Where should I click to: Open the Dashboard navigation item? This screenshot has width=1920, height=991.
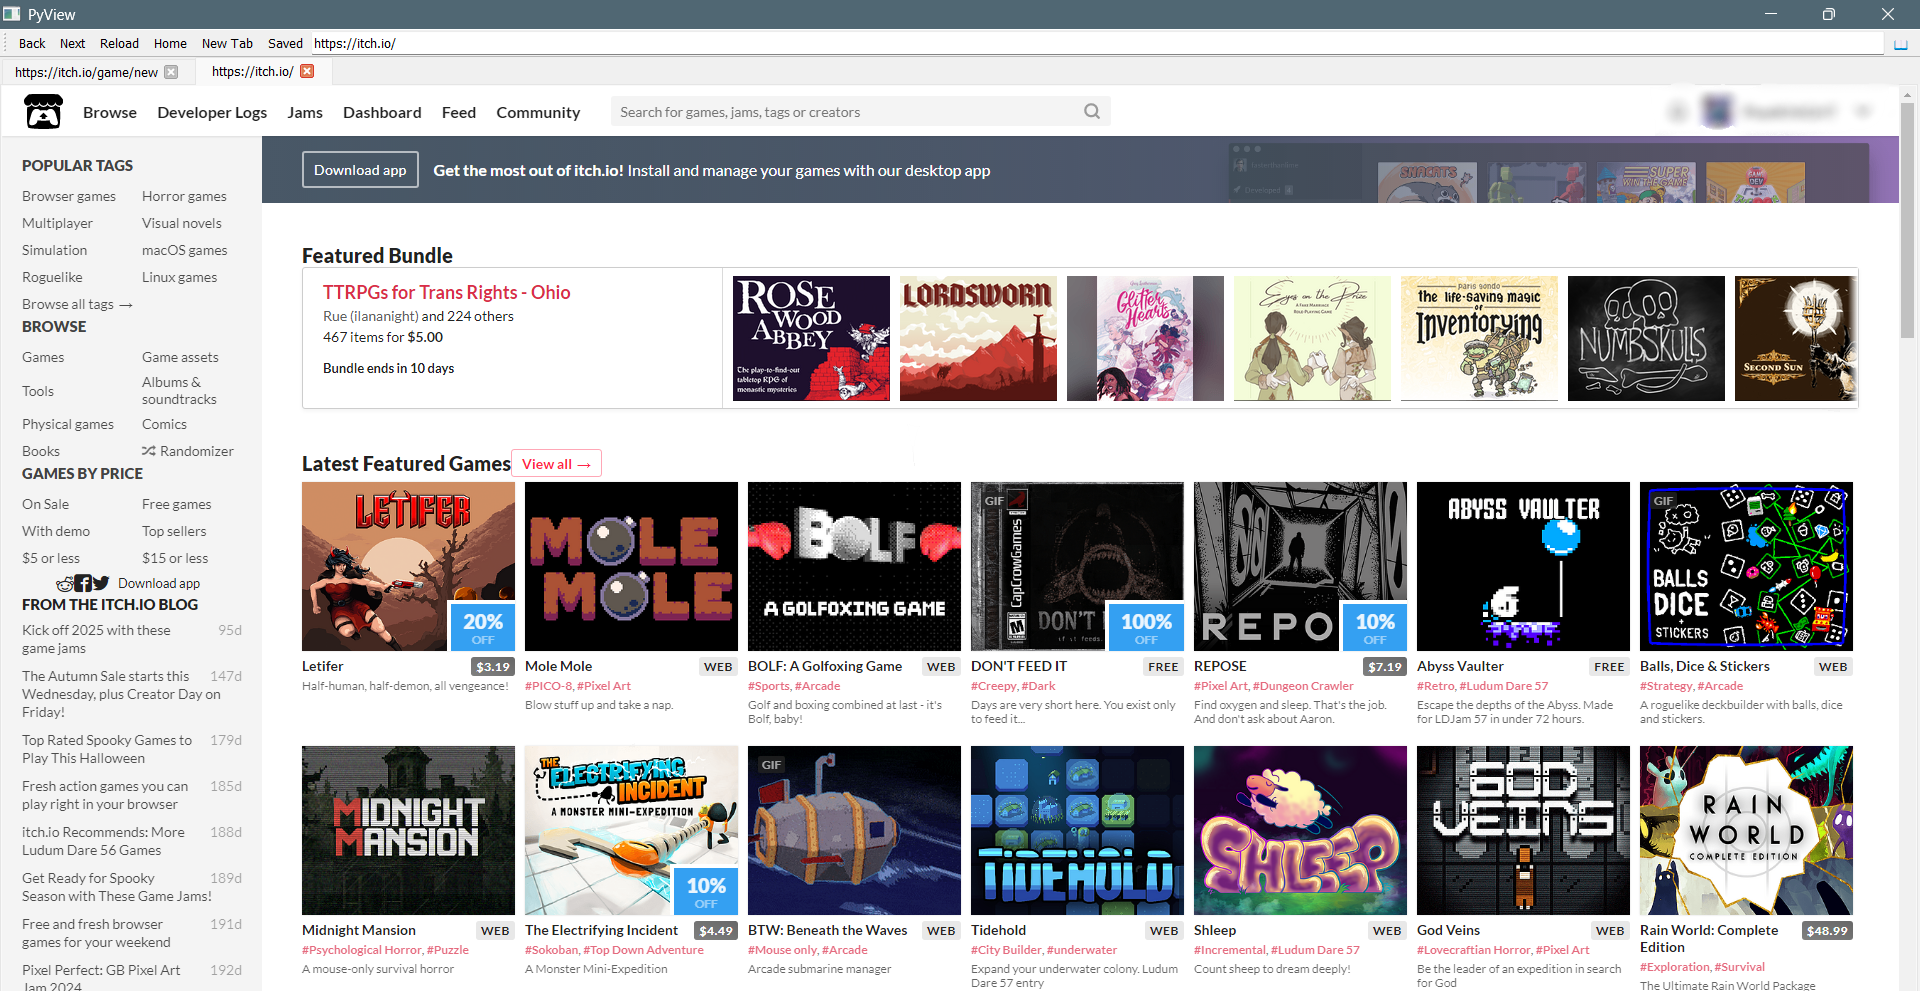click(382, 112)
